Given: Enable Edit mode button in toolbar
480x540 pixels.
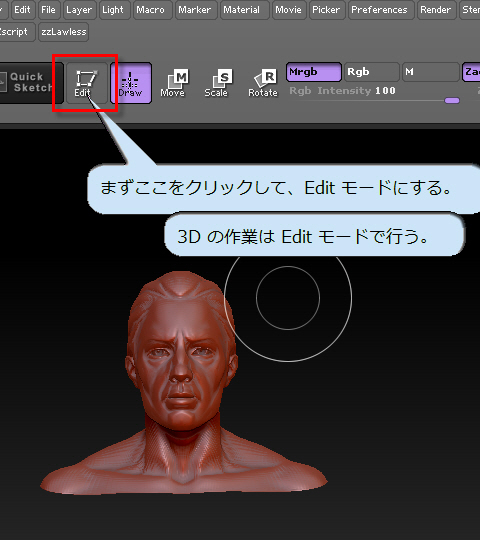Looking at the screenshot, I should tap(86, 83).
